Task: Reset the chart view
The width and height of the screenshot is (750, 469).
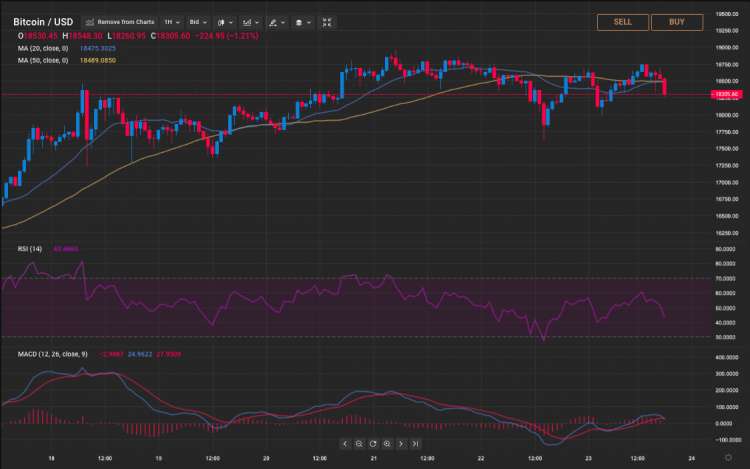Action: pos(373,444)
